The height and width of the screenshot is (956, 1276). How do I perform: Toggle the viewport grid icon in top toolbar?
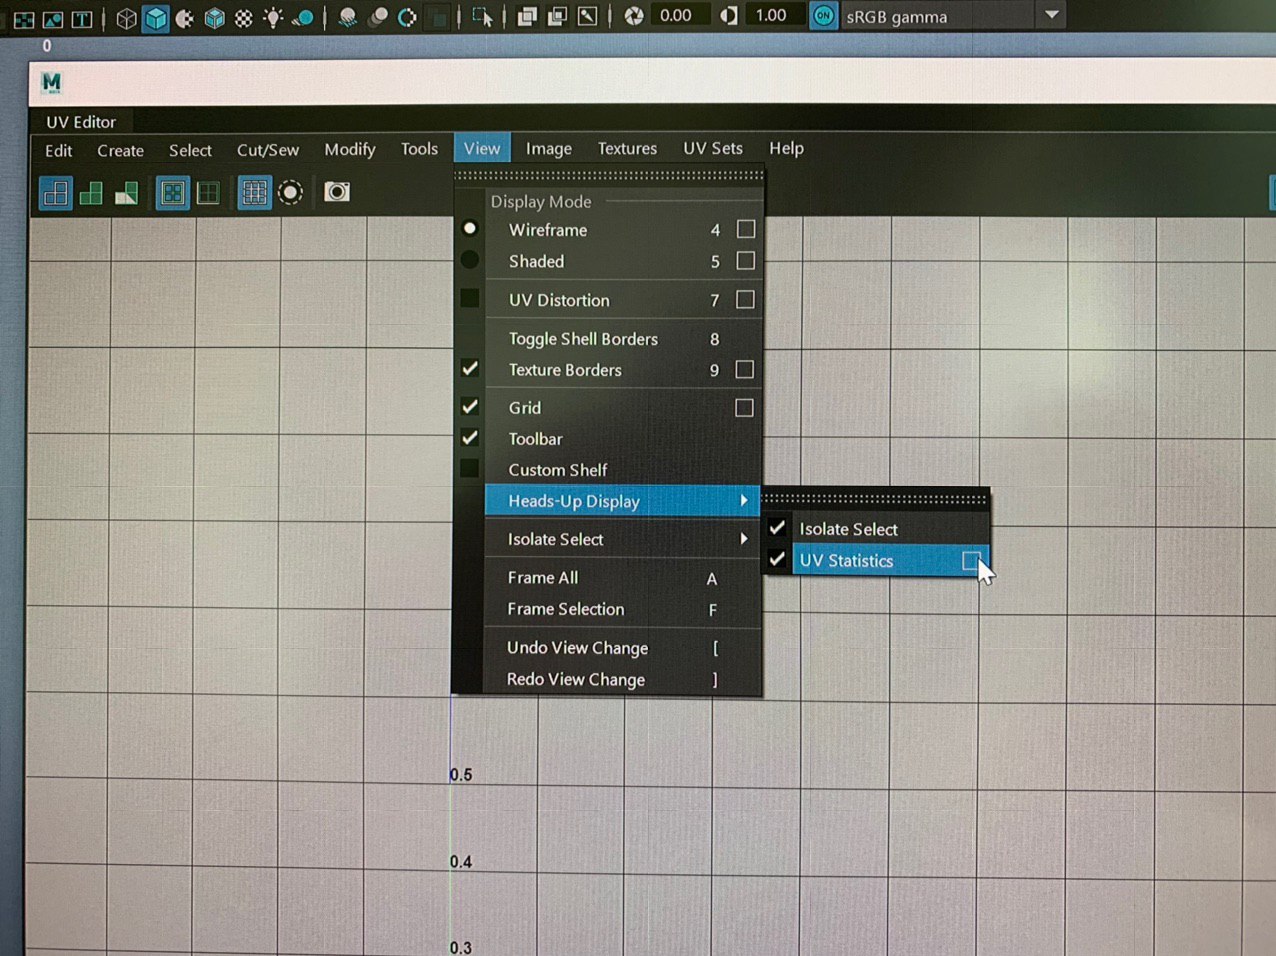(x=24, y=18)
